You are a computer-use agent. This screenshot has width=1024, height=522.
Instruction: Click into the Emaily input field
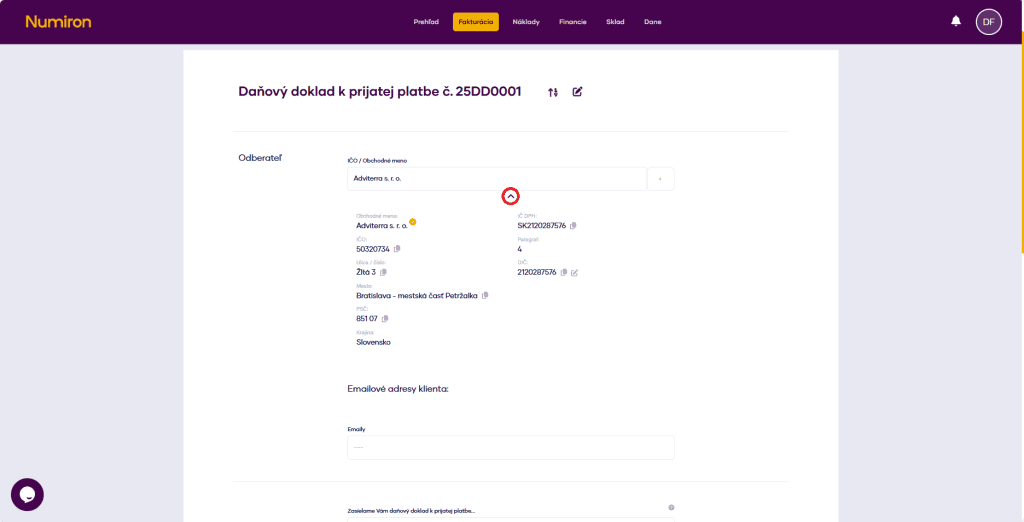(x=510, y=447)
